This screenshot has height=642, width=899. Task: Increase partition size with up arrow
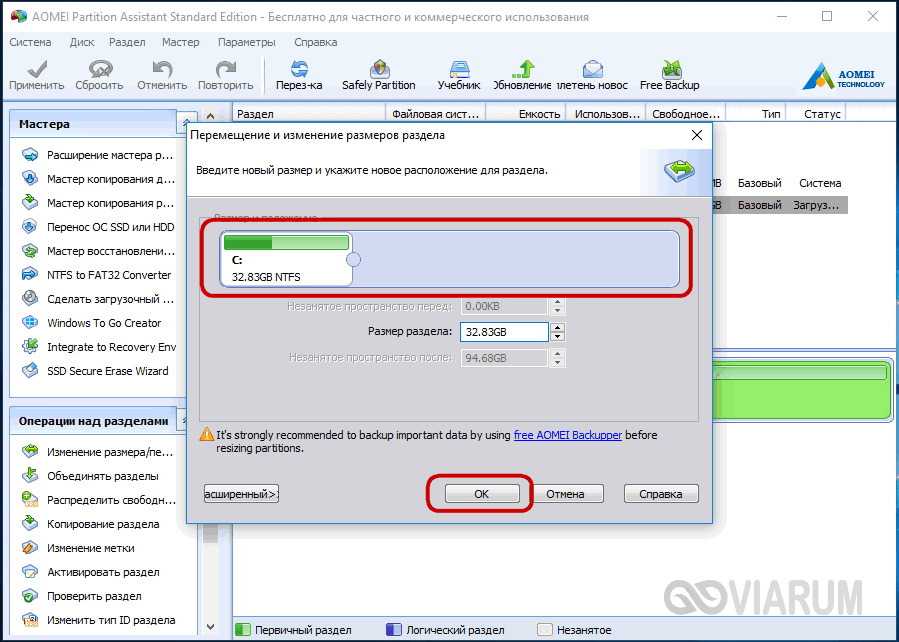pyautogui.click(x=558, y=327)
